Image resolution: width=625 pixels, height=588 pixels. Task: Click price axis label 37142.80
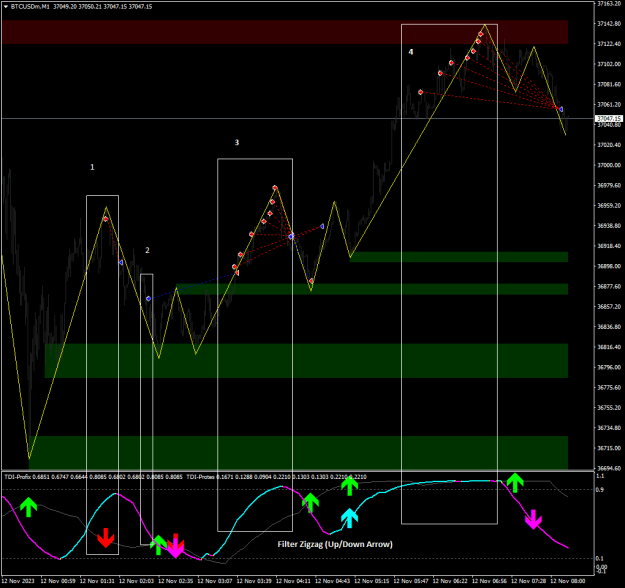click(609, 24)
